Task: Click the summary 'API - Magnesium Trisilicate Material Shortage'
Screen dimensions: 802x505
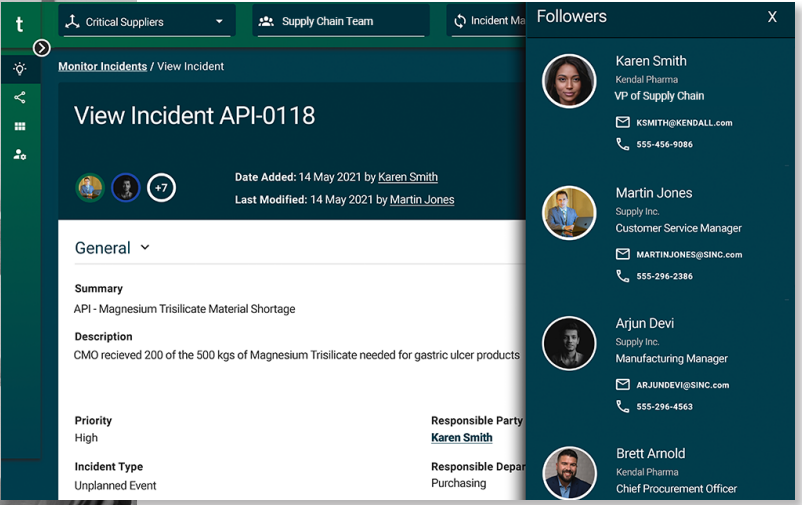Action: coord(185,309)
